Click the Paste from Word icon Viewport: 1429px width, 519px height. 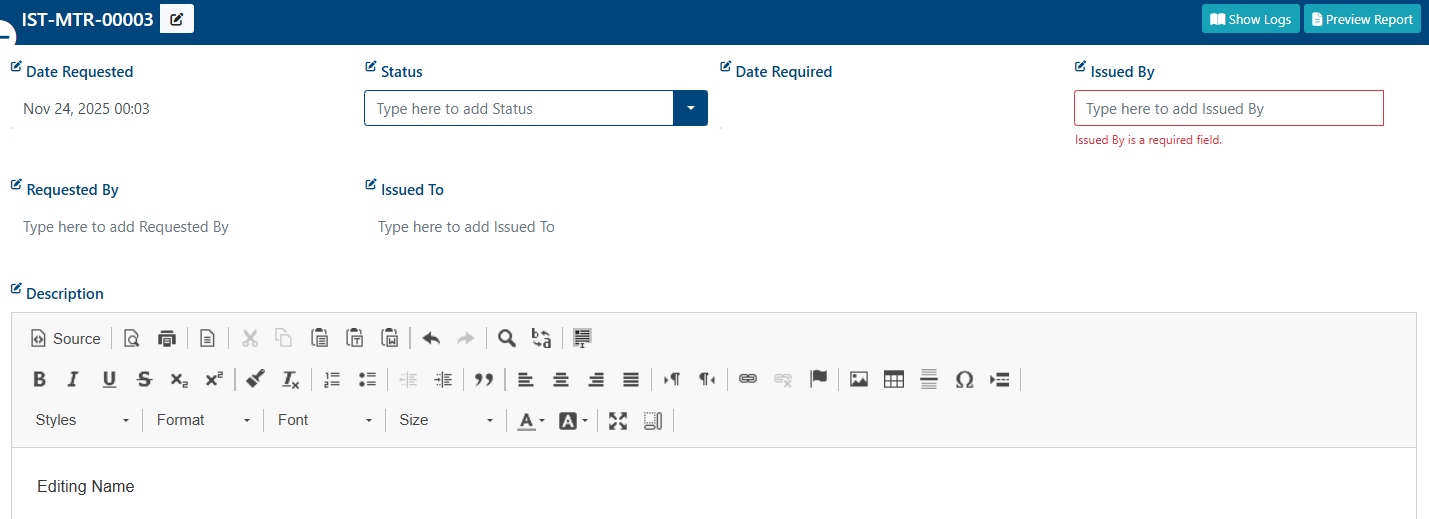click(391, 339)
